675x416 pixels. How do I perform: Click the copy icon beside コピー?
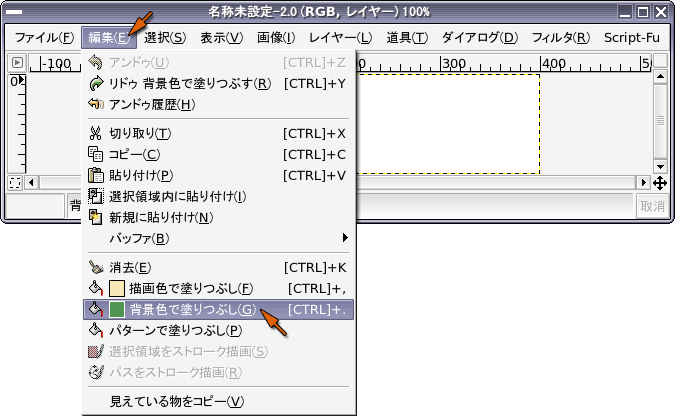[96, 154]
